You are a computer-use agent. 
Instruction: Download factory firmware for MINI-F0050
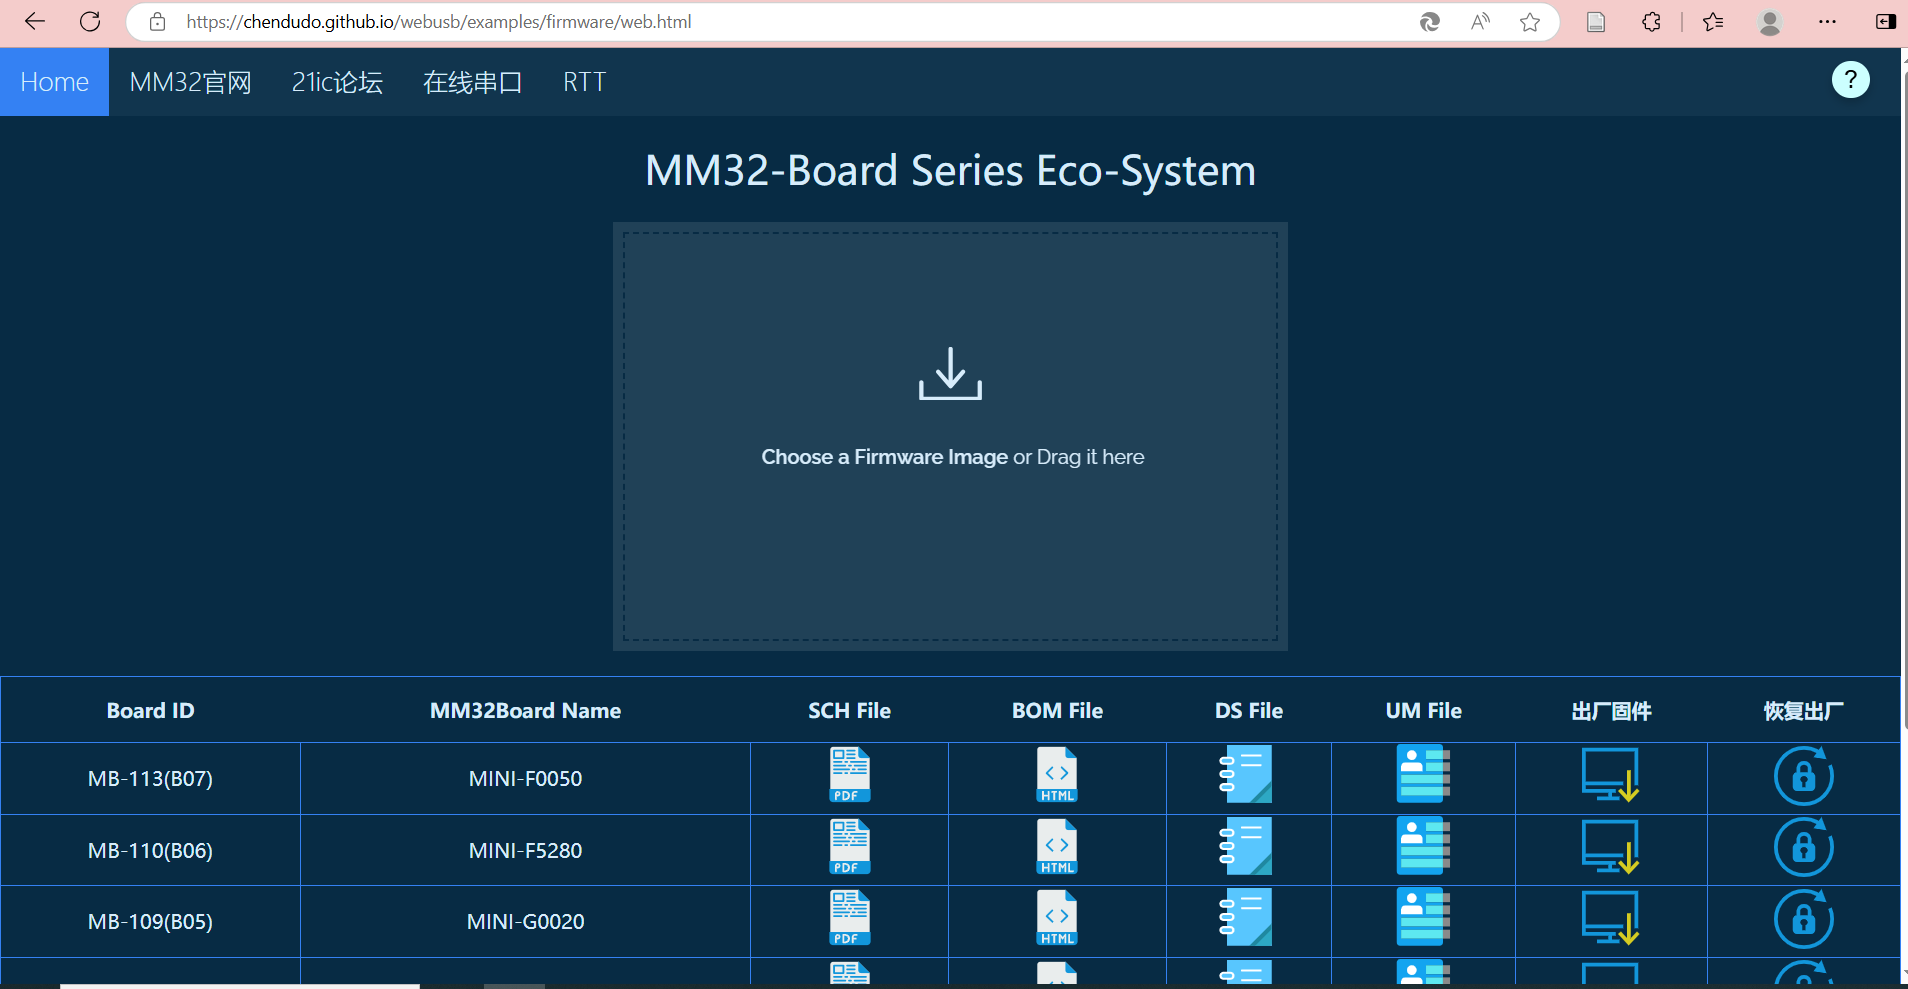click(x=1610, y=775)
